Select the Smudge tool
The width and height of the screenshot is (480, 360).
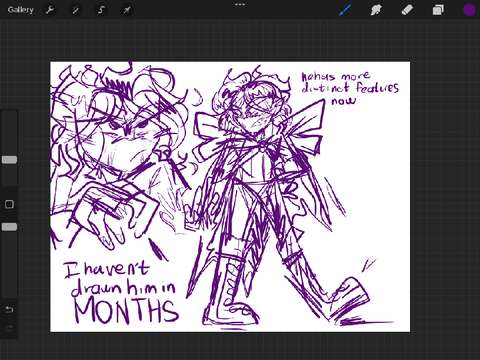coord(376,10)
